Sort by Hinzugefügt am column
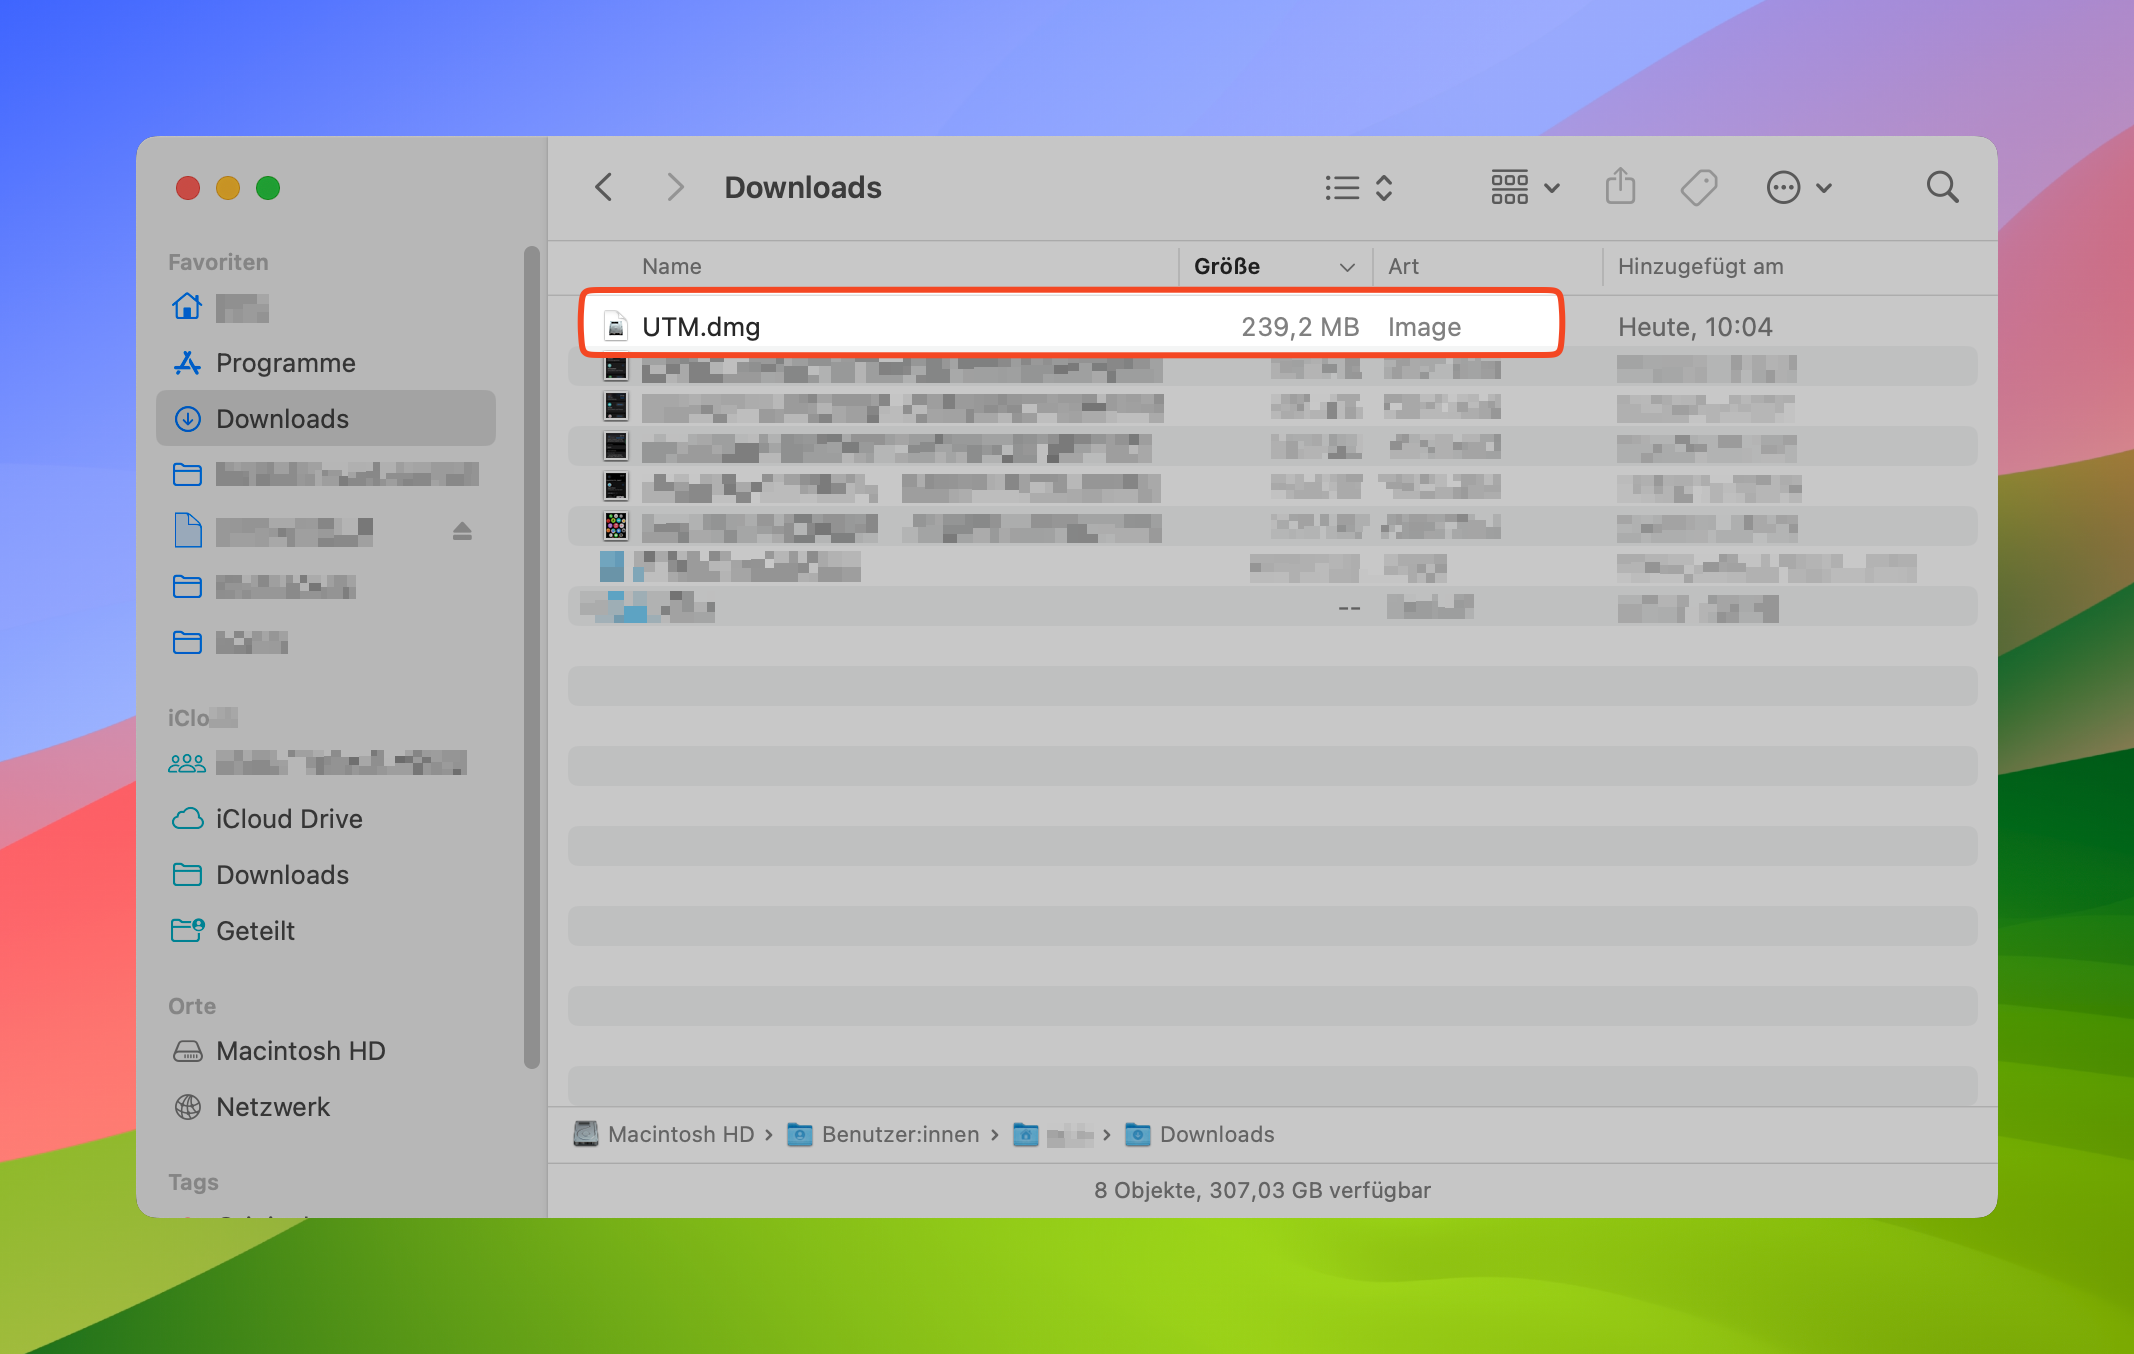 (1700, 266)
